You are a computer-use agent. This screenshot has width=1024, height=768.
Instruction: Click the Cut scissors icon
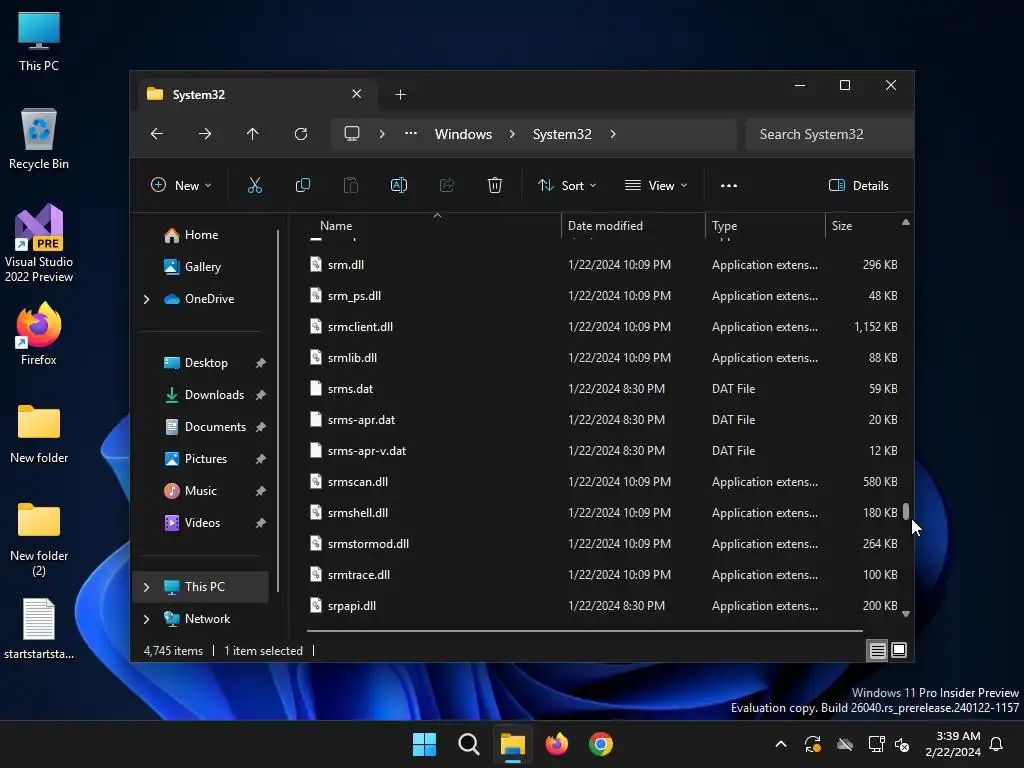[x=255, y=185]
